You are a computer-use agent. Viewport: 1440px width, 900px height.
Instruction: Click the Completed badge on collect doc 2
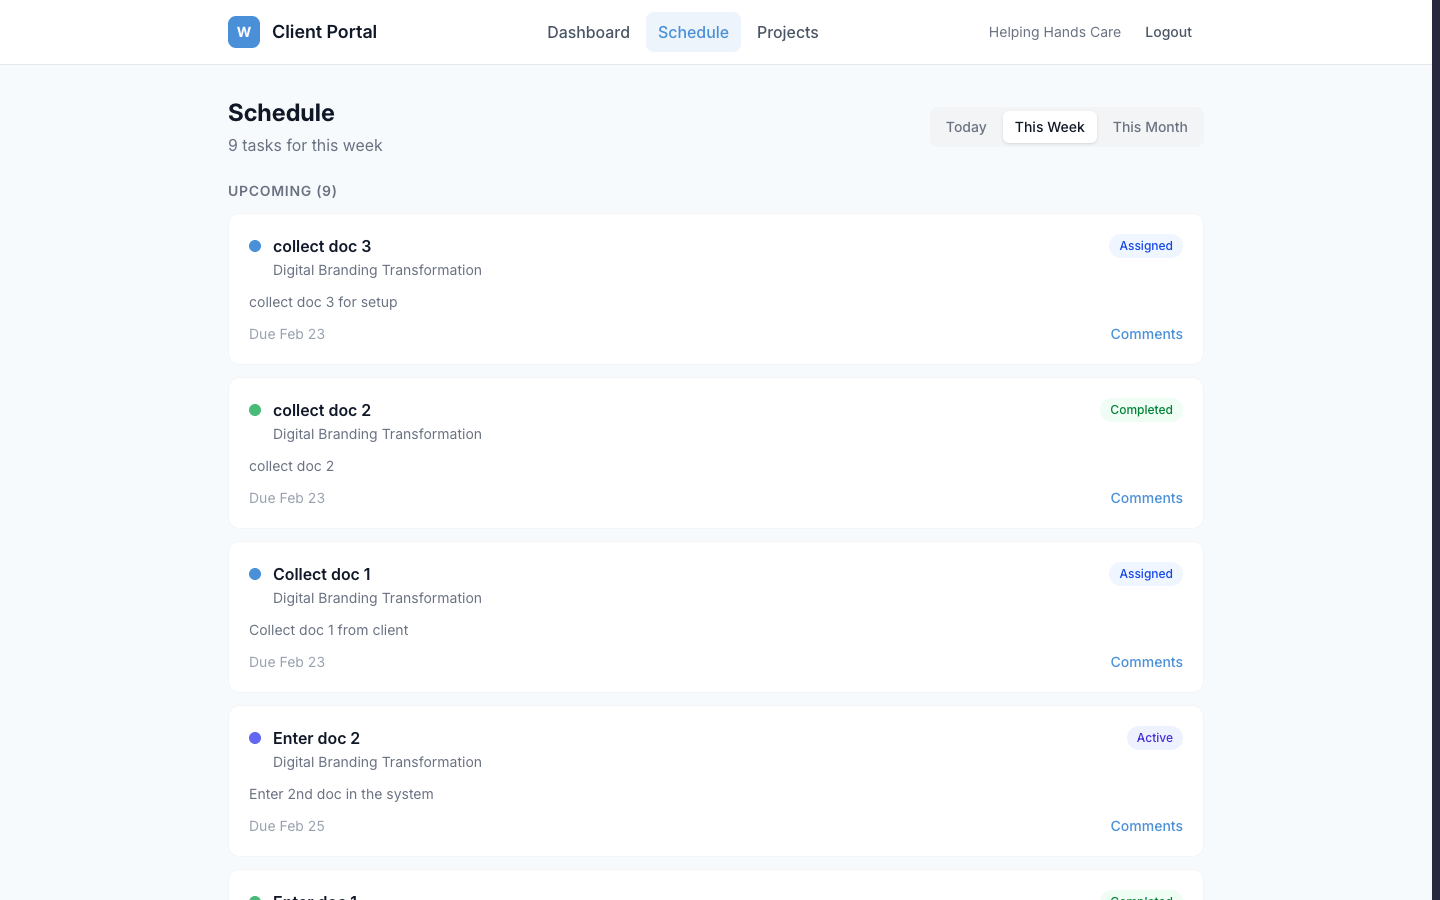[1141, 409]
